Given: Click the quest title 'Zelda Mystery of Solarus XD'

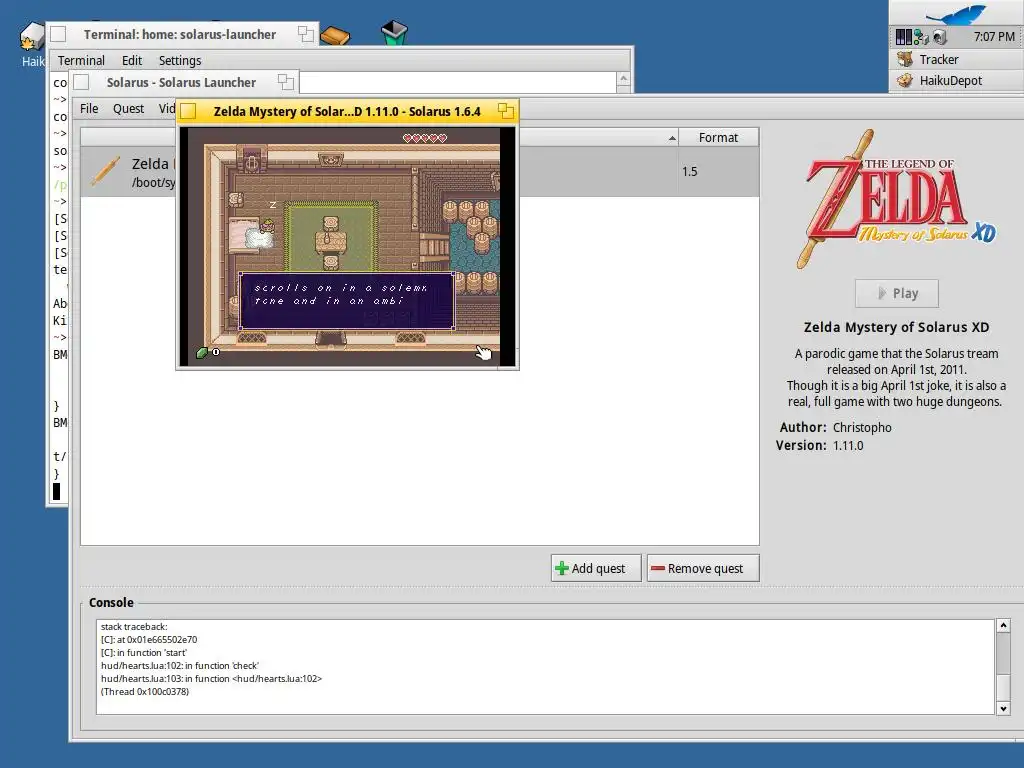Looking at the screenshot, I should tap(896, 327).
